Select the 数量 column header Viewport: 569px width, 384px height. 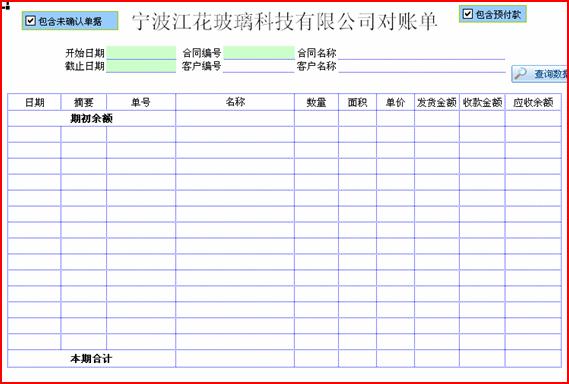pyautogui.click(x=316, y=102)
